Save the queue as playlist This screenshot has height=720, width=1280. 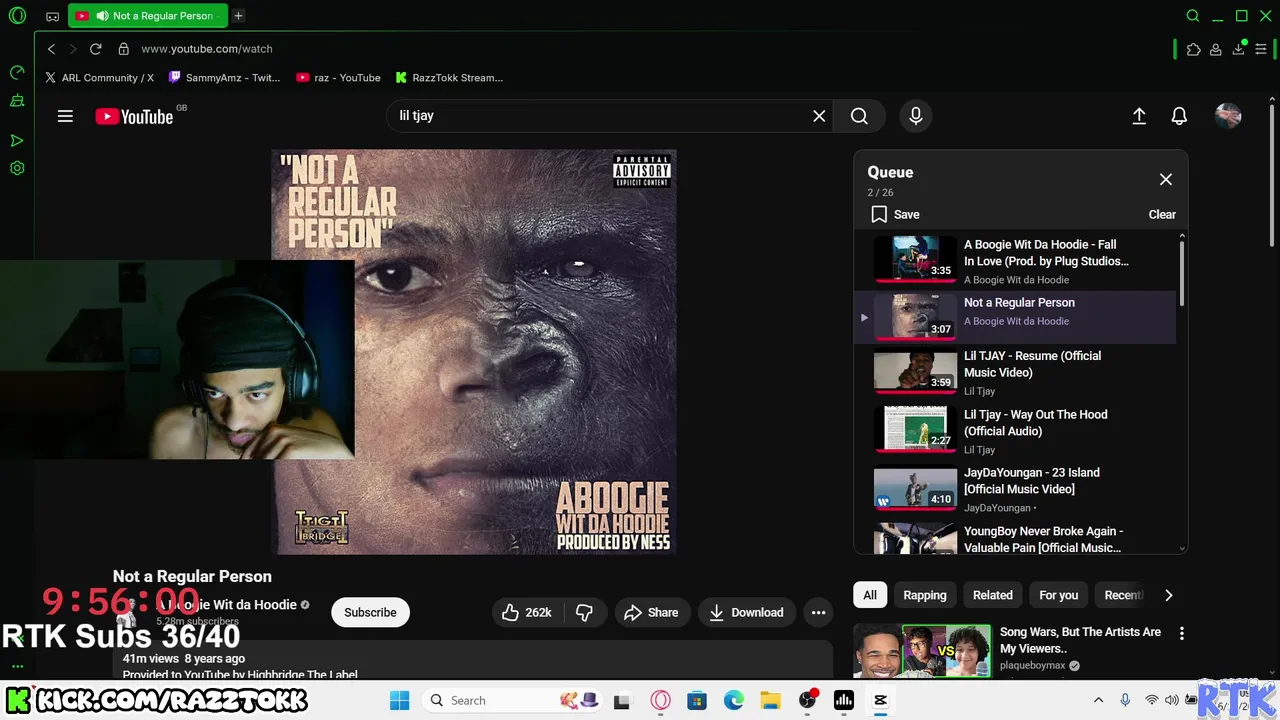tap(895, 214)
